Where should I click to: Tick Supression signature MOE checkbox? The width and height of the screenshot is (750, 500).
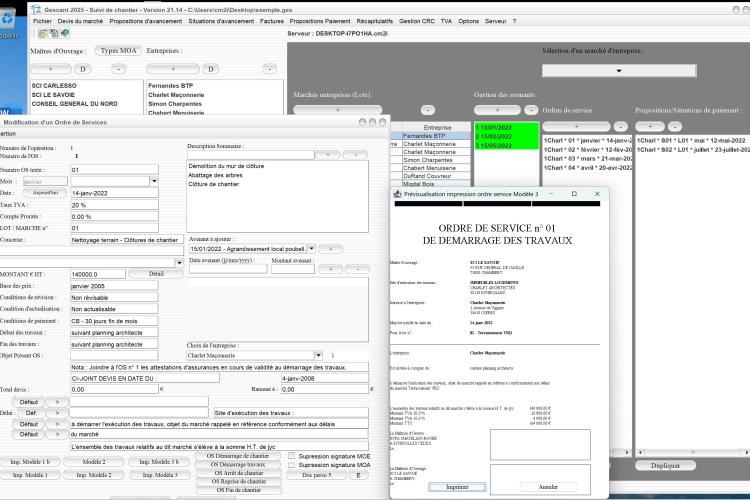coord(291,456)
